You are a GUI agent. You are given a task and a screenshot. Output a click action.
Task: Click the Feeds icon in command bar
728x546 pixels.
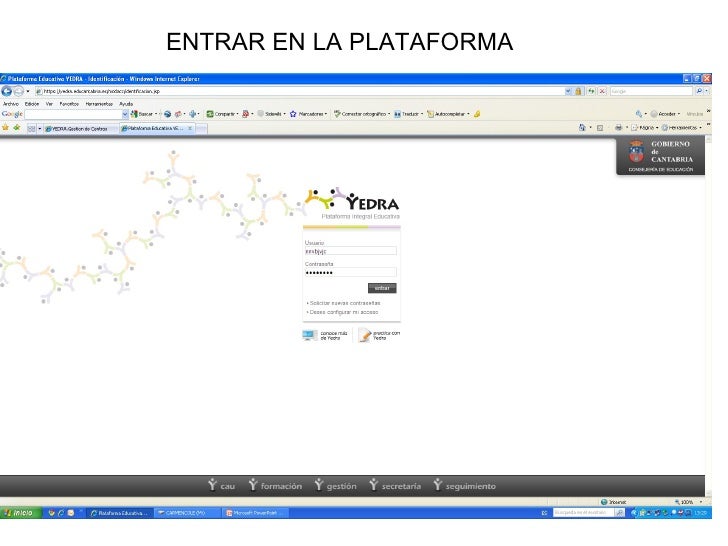pyautogui.click(x=599, y=128)
